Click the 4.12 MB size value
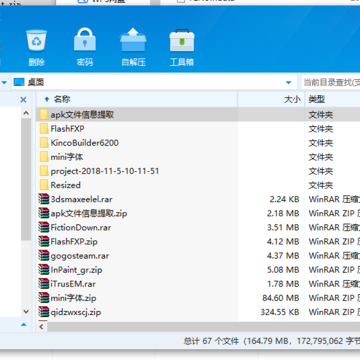 point(283,242)
